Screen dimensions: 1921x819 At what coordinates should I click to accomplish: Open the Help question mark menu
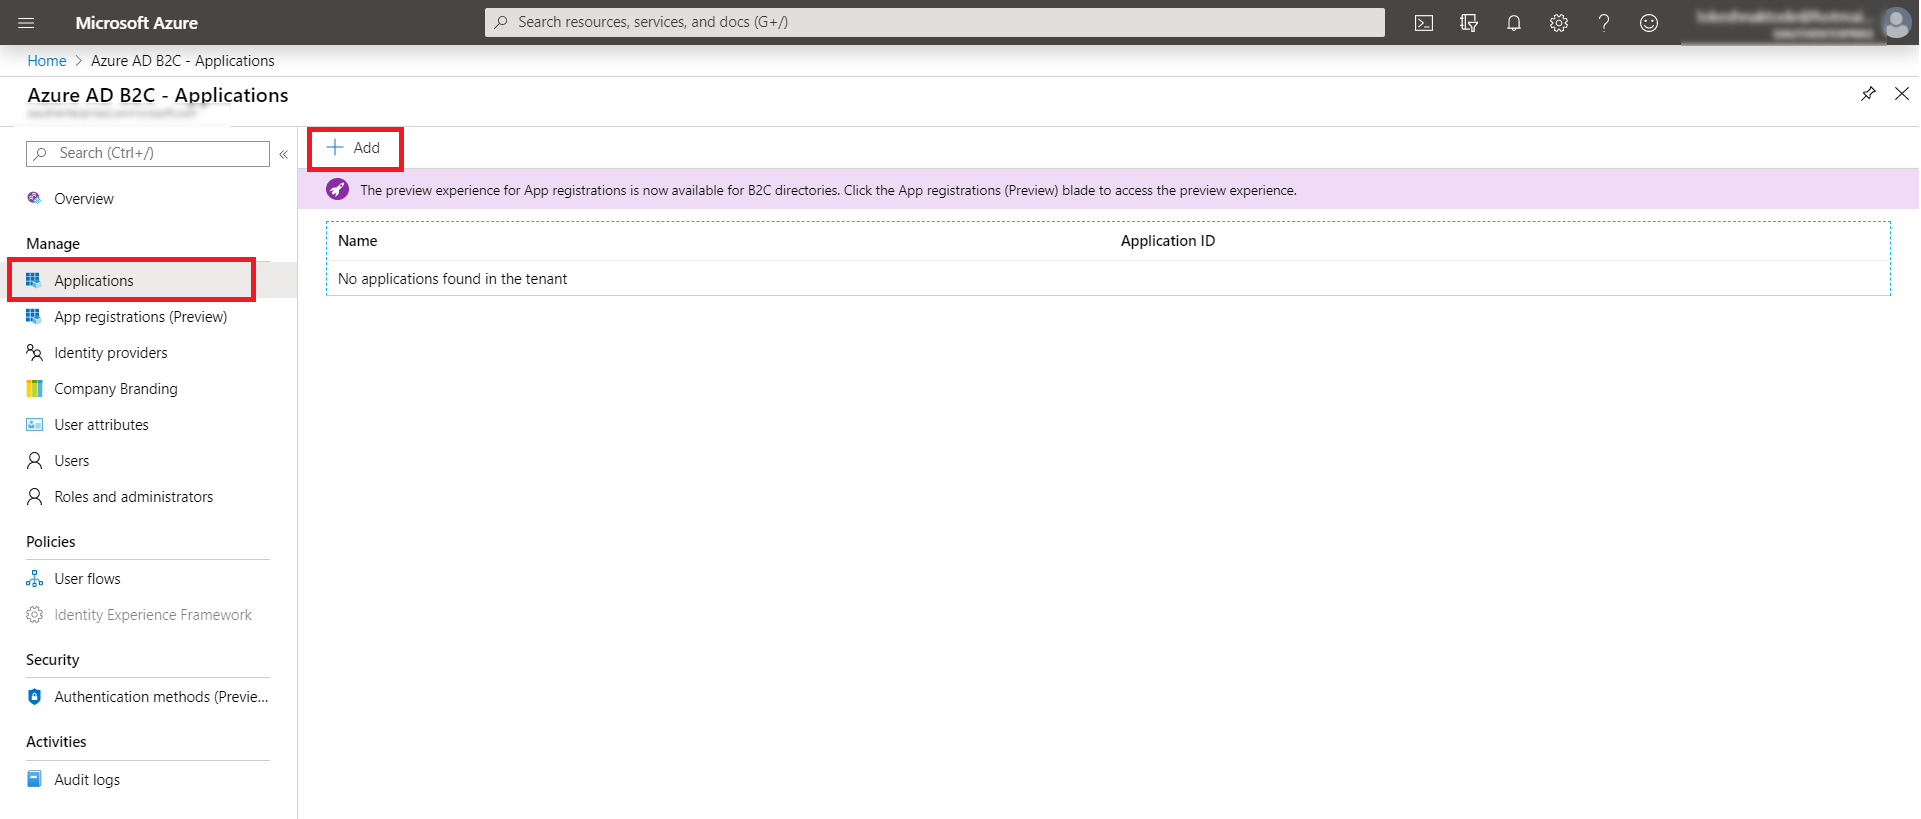(1604, 22)
